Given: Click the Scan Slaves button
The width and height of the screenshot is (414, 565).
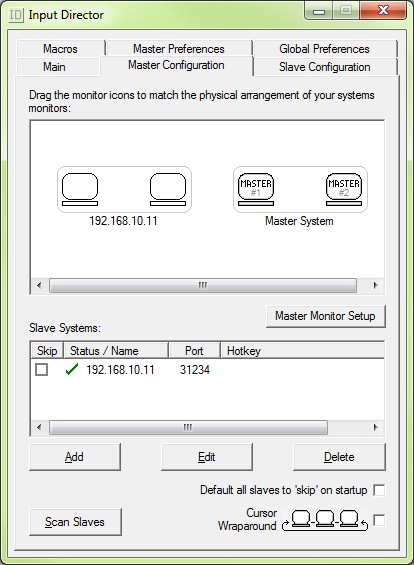Looking at the screenshot, I should click(x=75, y=522).
